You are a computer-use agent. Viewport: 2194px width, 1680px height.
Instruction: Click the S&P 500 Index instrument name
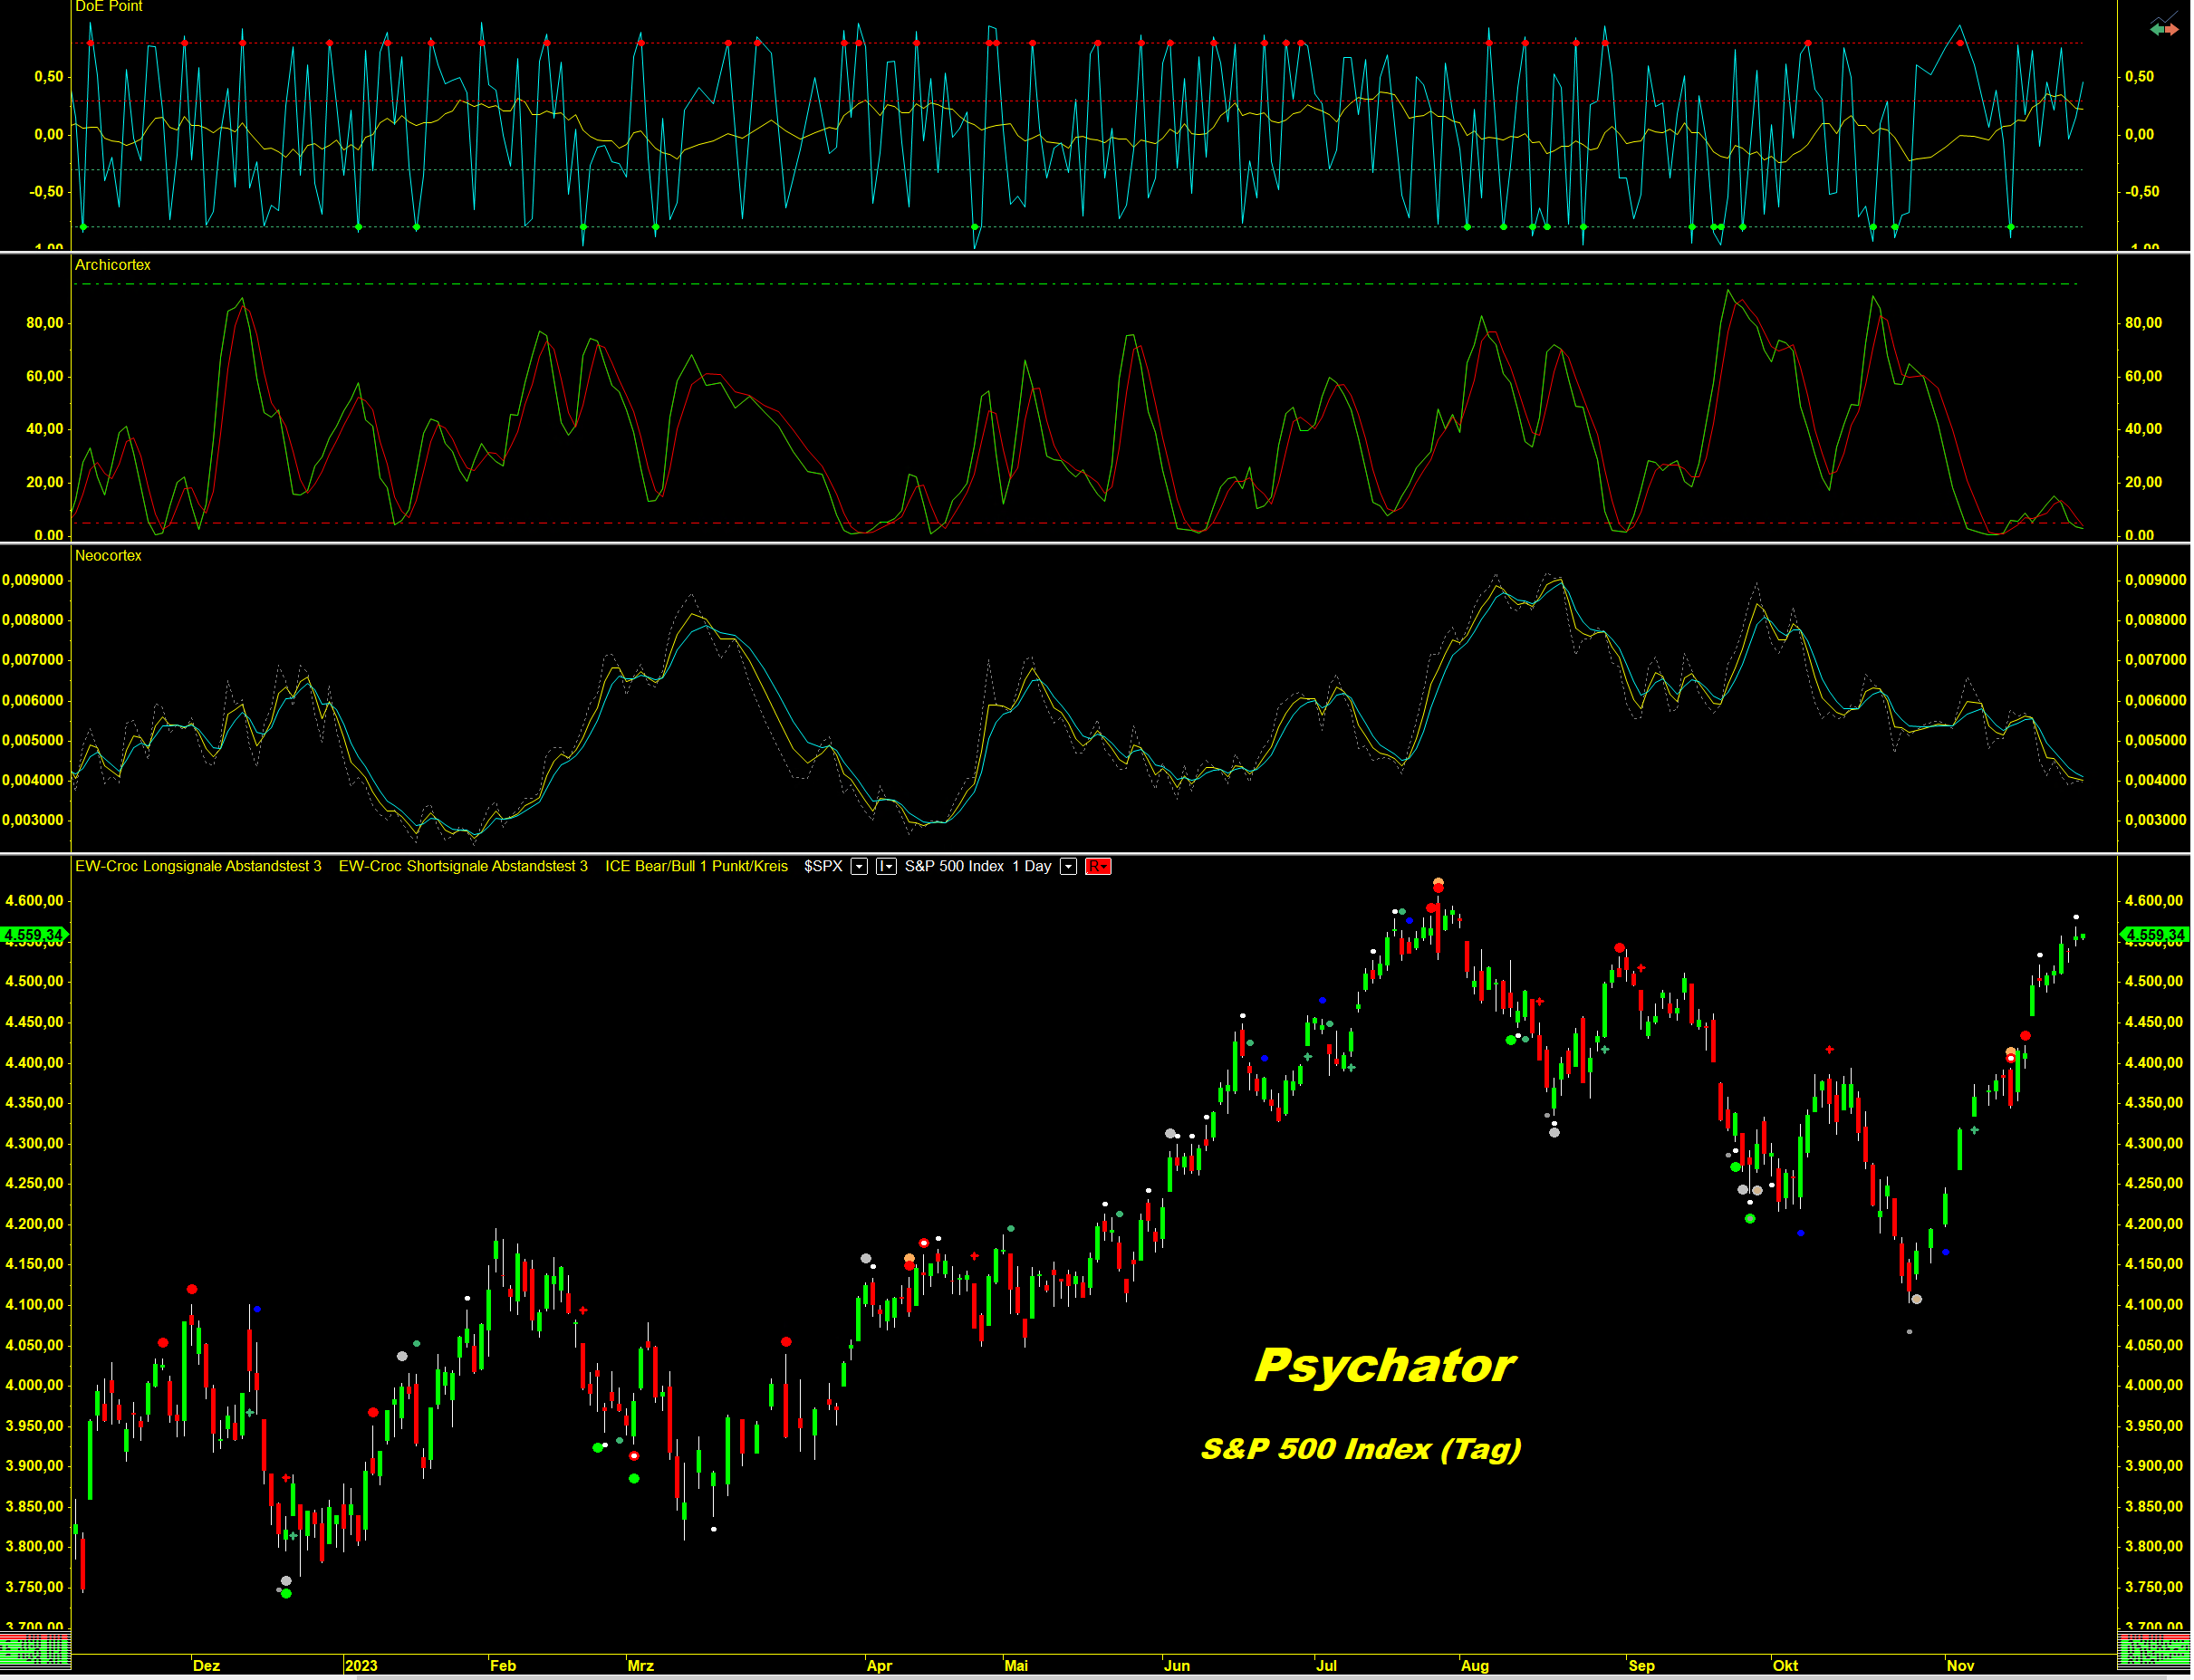pyautogui.click(x=954, y=867)
